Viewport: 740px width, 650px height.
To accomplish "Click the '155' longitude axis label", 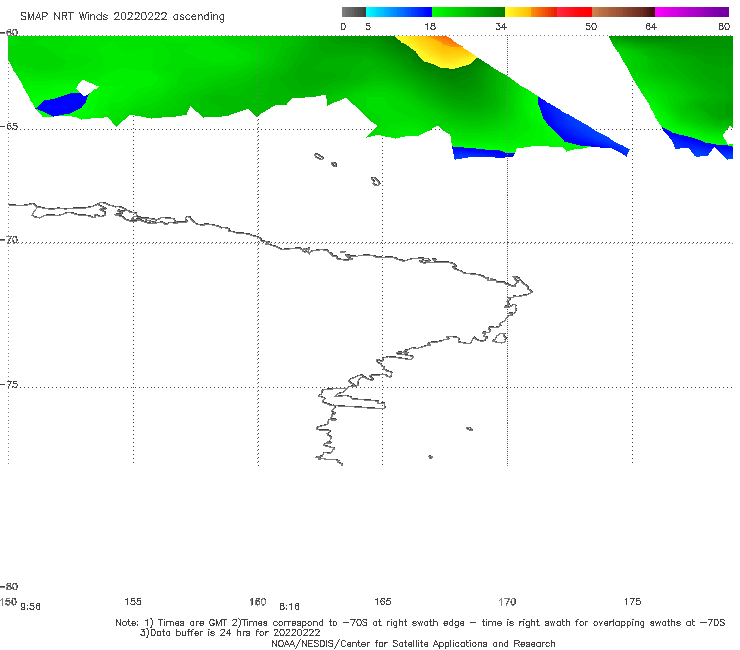I will click(x=133, y=602).
